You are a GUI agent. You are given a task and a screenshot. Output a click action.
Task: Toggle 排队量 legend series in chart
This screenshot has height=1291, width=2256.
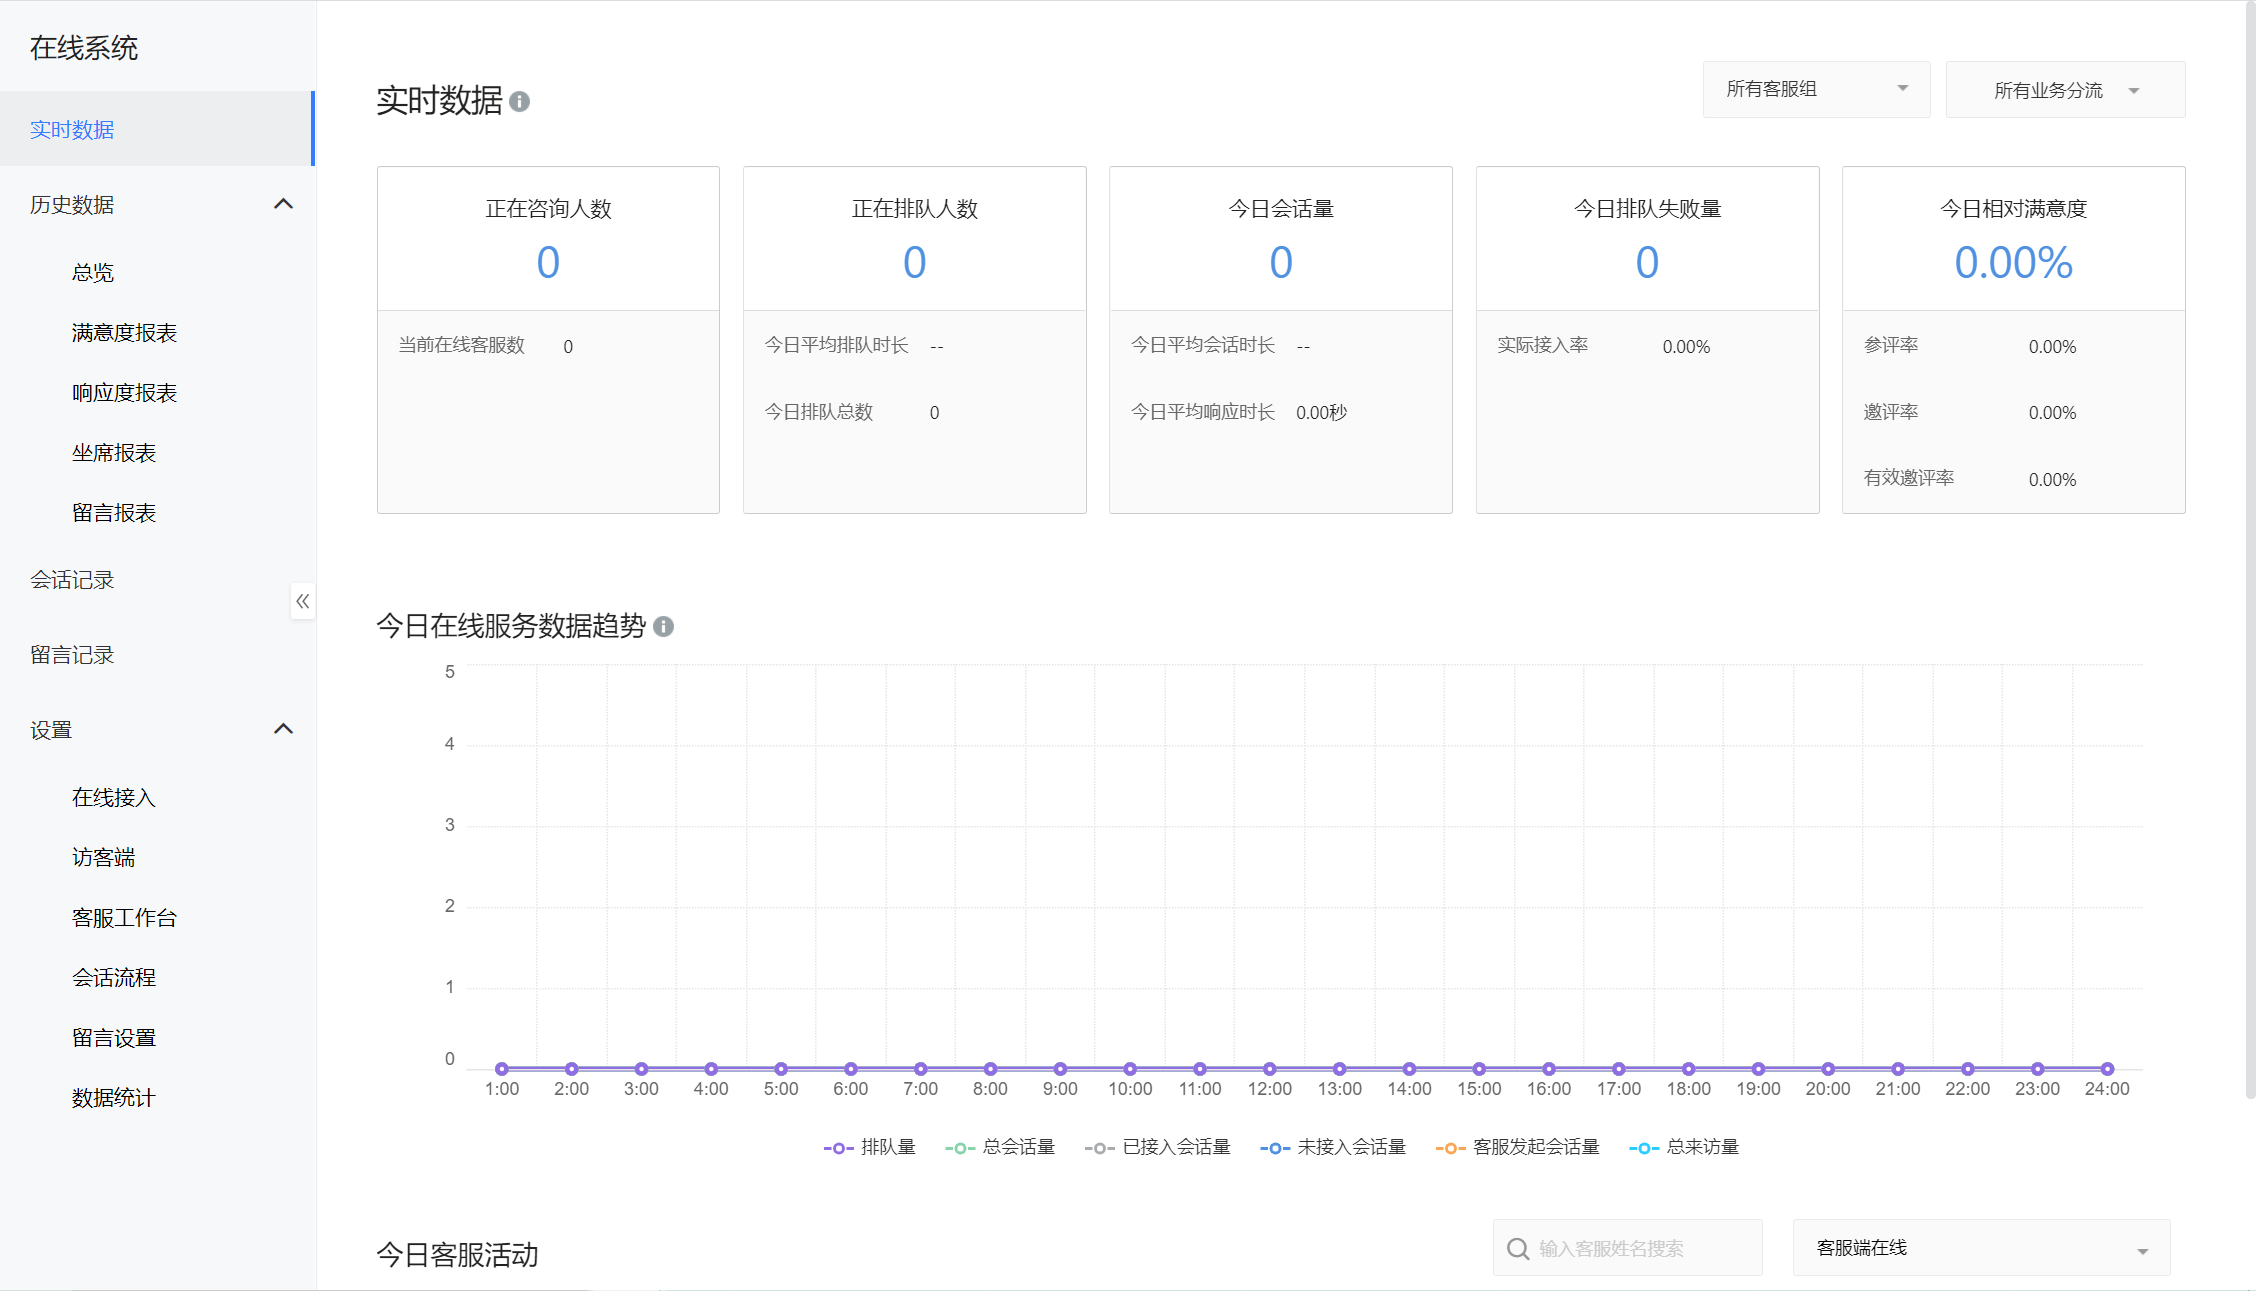[x=869, y=1147]
